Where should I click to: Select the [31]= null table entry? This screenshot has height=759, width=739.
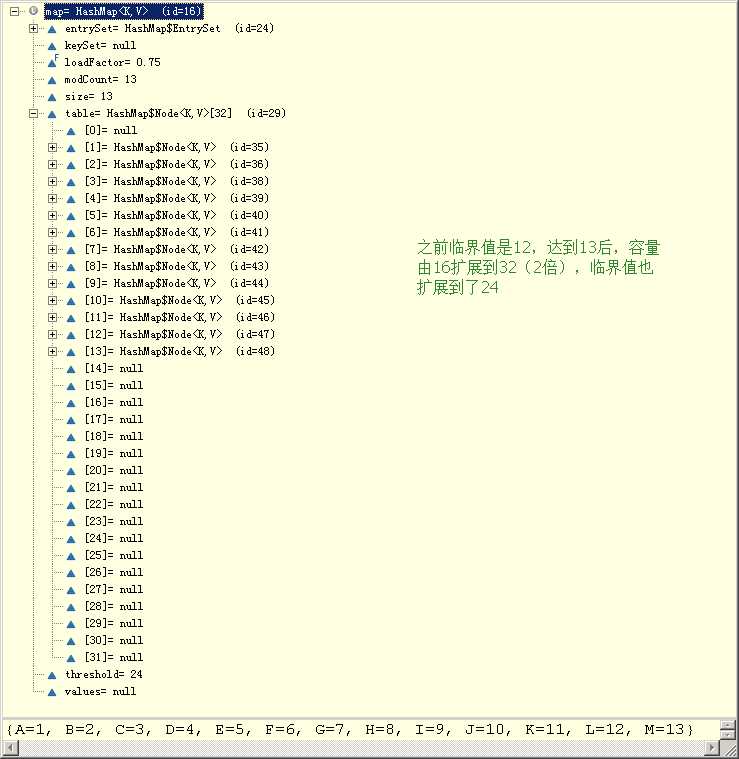point(114,657)
